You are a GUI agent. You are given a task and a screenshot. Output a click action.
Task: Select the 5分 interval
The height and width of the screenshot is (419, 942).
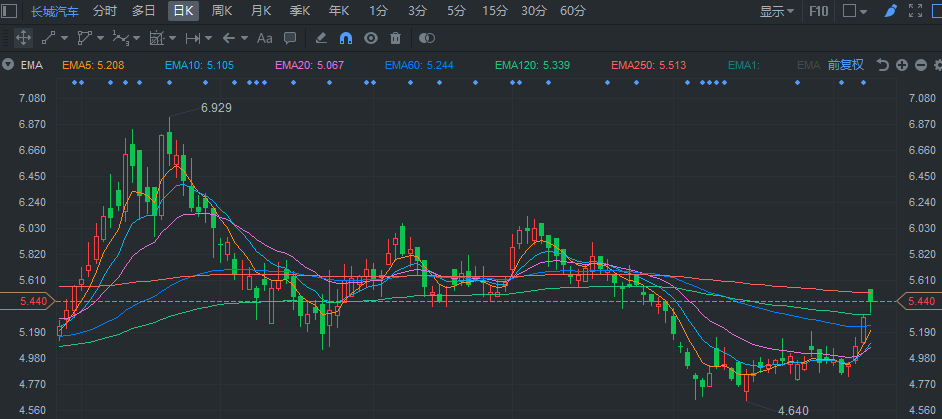point(457,11)
